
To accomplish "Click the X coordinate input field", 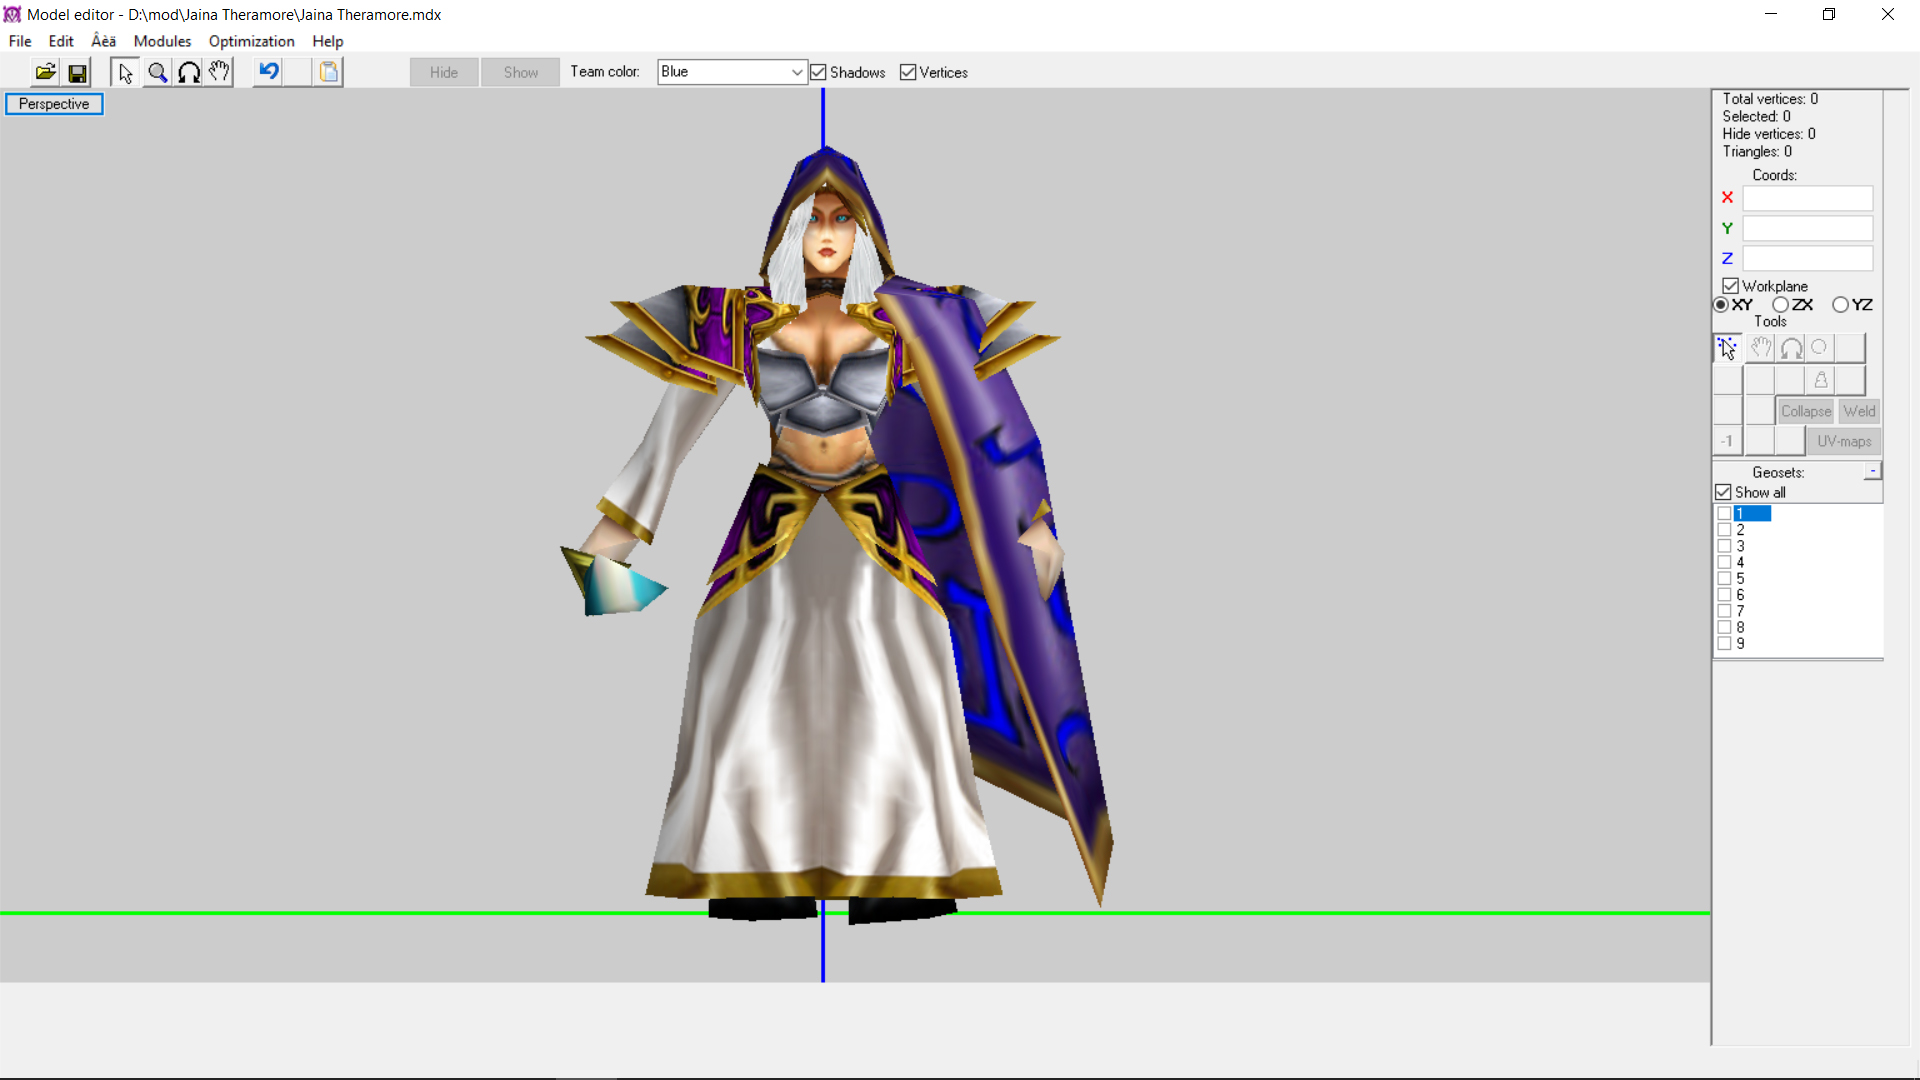I will (1807, 198).
